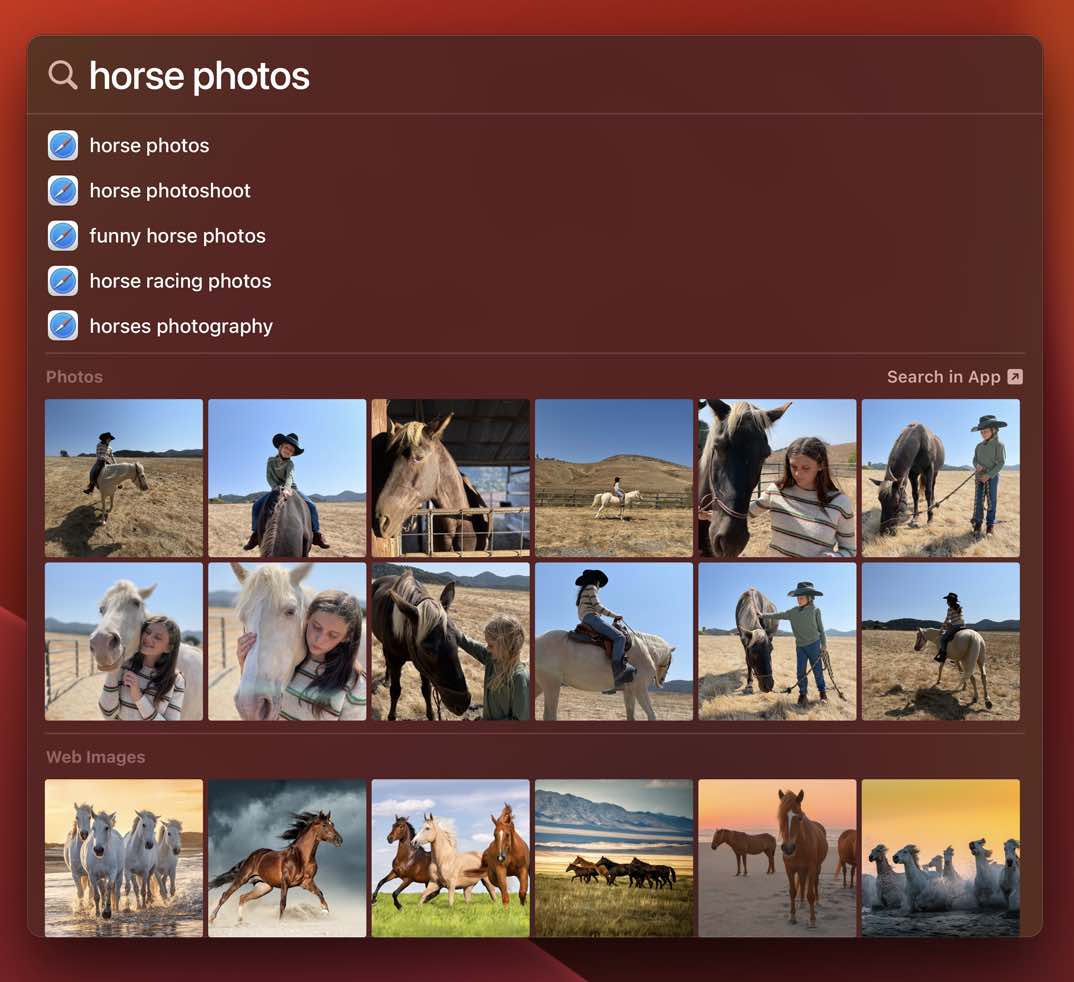The image size is (1074, 982).
Task: Open photo of rider on saddled cream horse
Action: pos(614,642)
